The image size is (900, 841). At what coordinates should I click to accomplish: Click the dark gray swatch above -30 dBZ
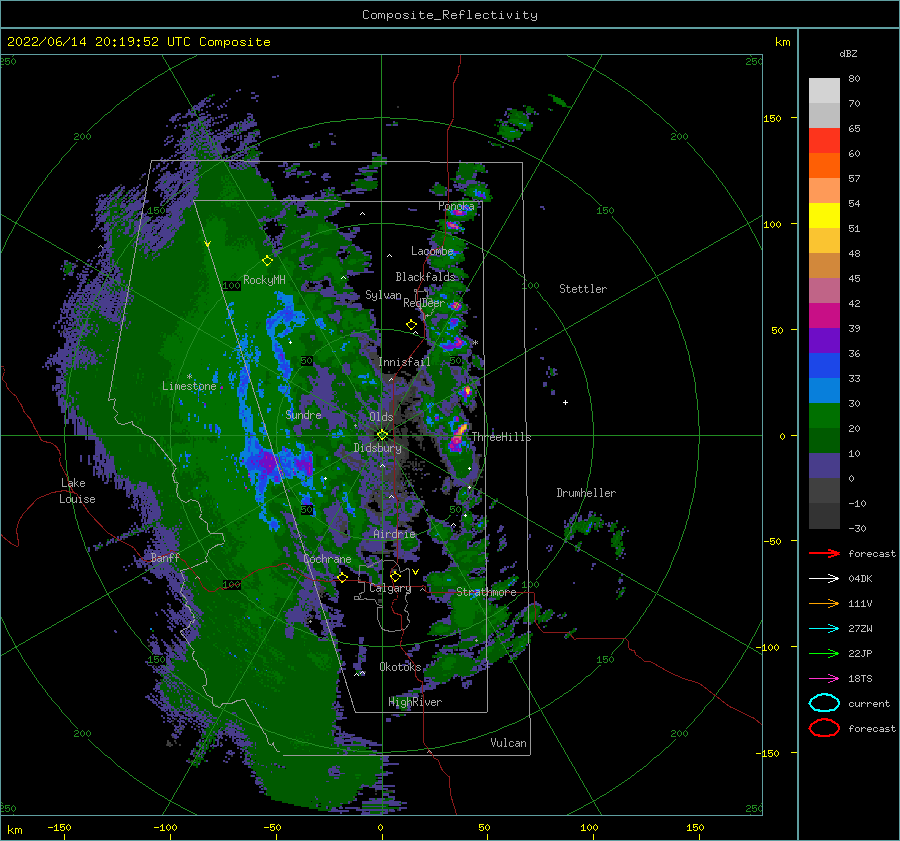pos(824,516)
